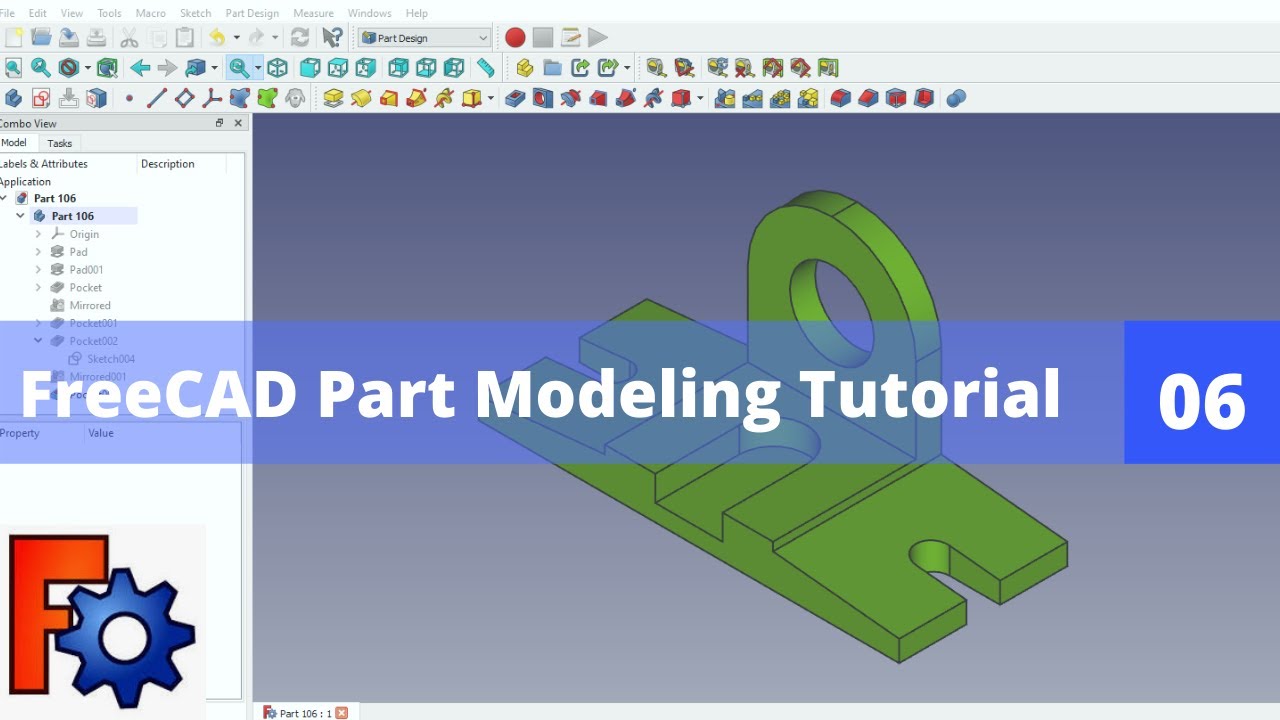The width and height of the screenshot is (1280, 720).
Task: Click the Measure distance ruler icon
Action: 485,68
